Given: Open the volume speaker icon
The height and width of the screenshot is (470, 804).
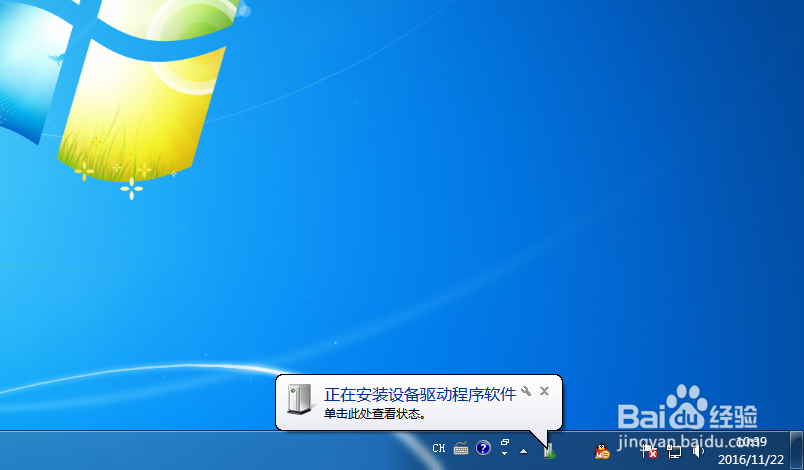Looking at the screenshot, I should coord(698,451).
